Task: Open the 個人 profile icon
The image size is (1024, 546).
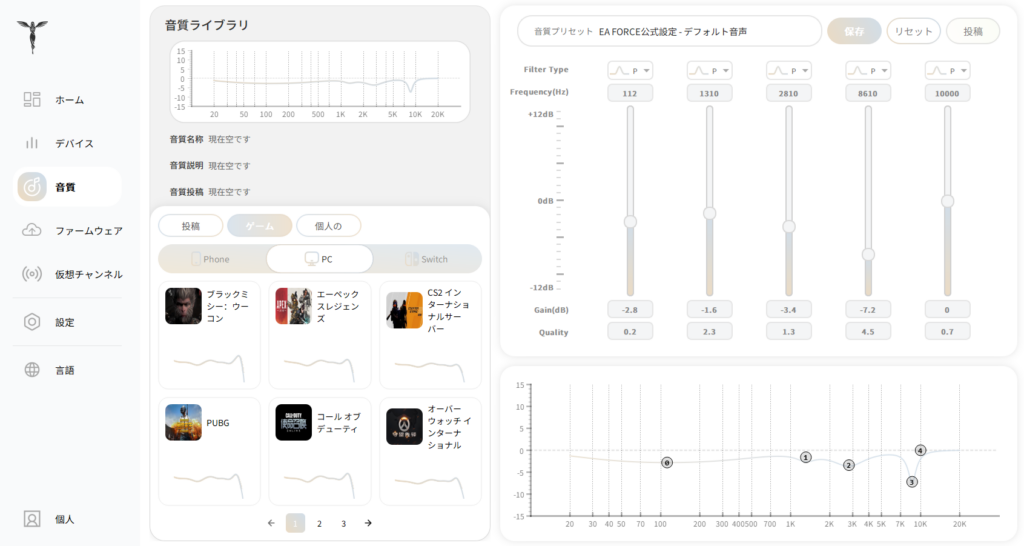Action: (32, 519)
